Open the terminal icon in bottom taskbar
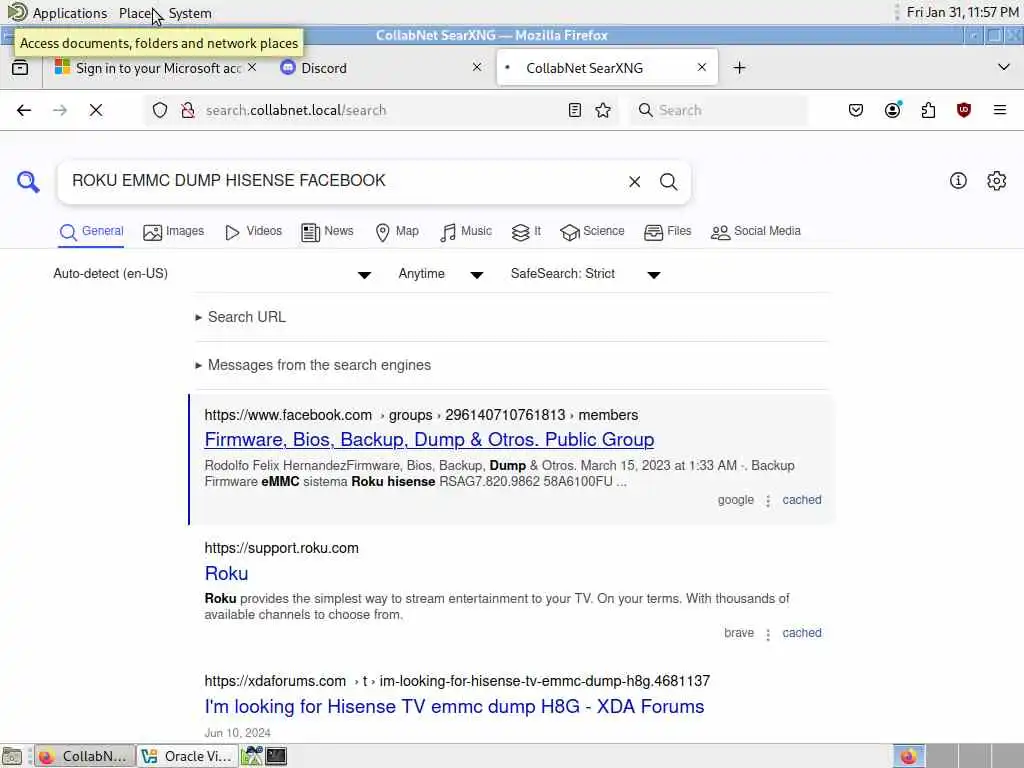Screen dimensions: 1024x768 [276, 756]
